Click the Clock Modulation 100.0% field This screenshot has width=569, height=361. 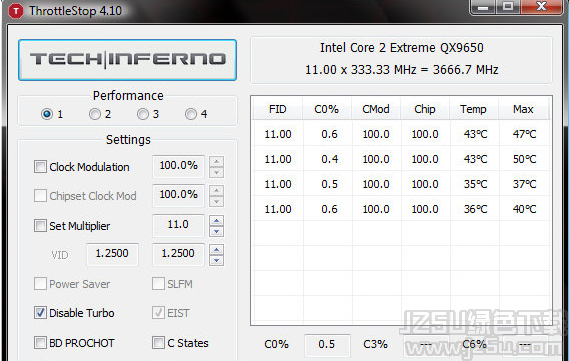tap(178, 166)
